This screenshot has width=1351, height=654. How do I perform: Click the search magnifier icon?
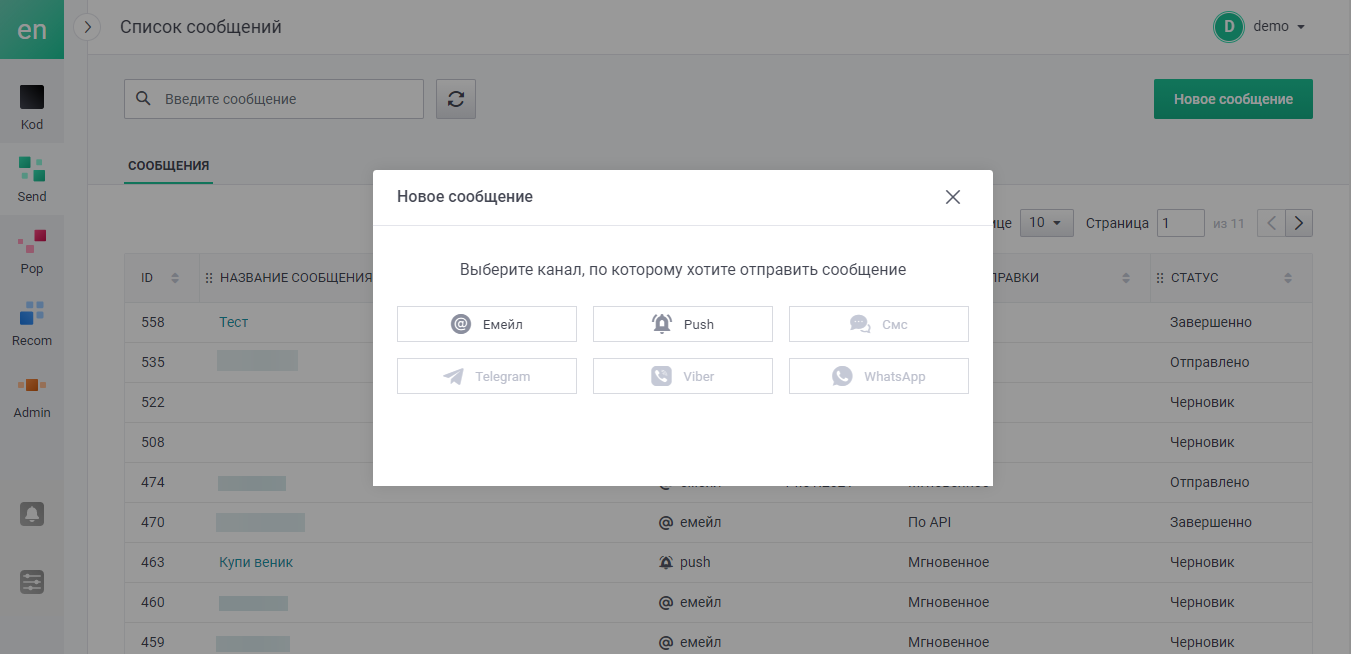[143, 99]
